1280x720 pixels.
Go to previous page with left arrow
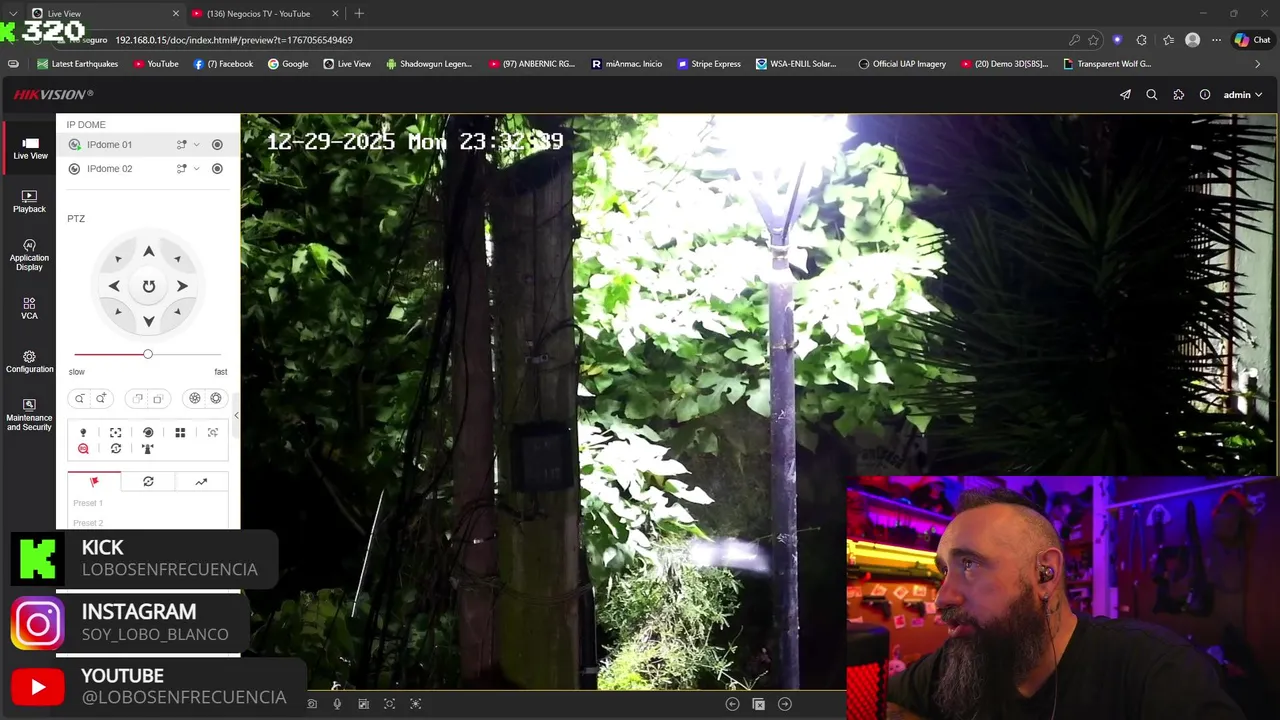(732, 704)
